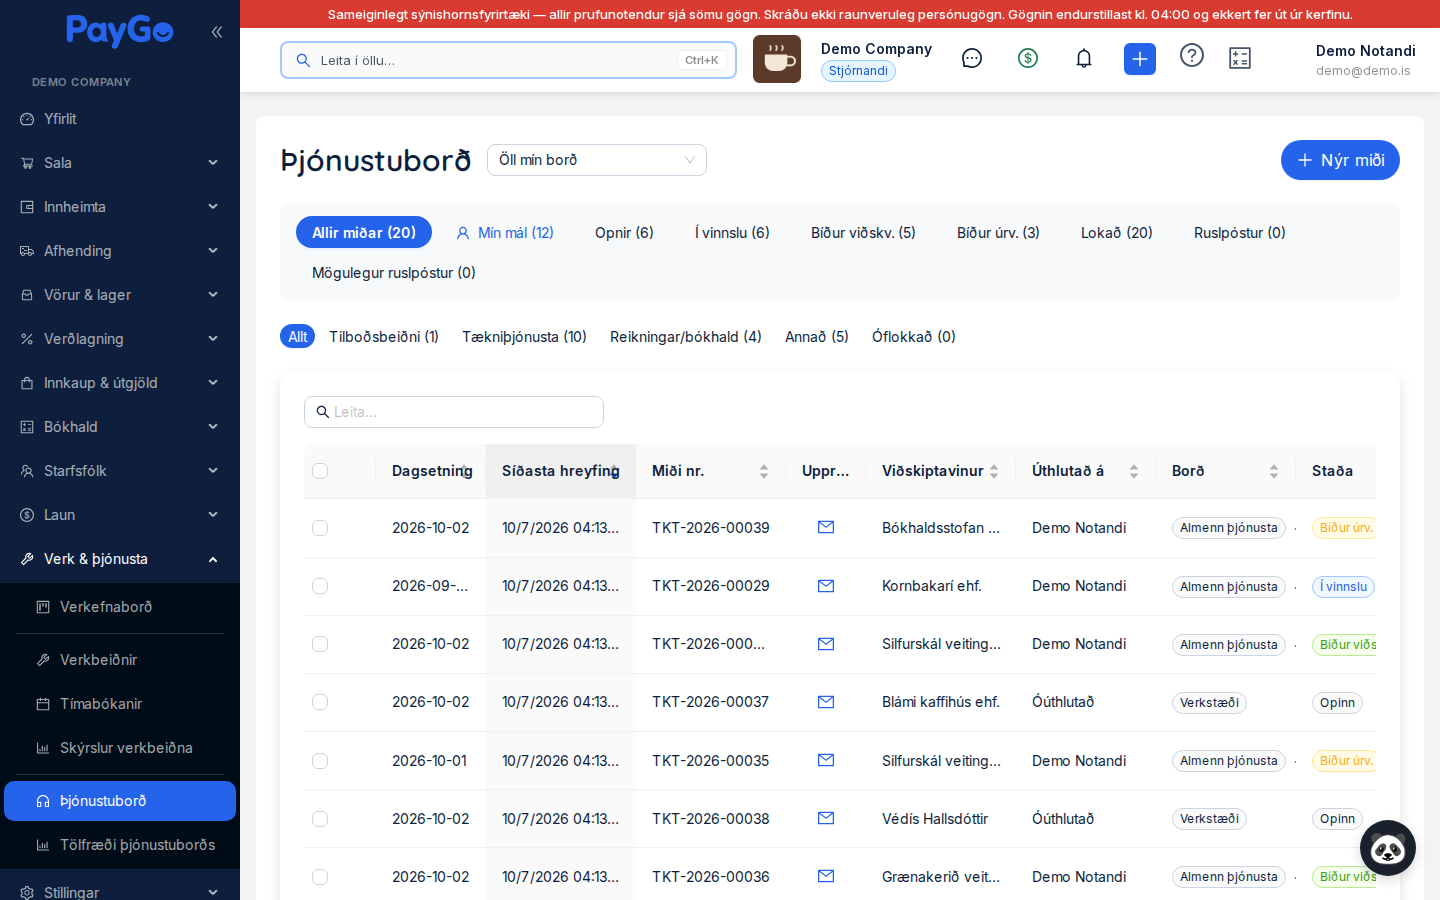Screen dimensions: 1440x900
Task: Sort by Viðskiptavinur column arrows
Action: pyautogui.click(x=994, y=471)
